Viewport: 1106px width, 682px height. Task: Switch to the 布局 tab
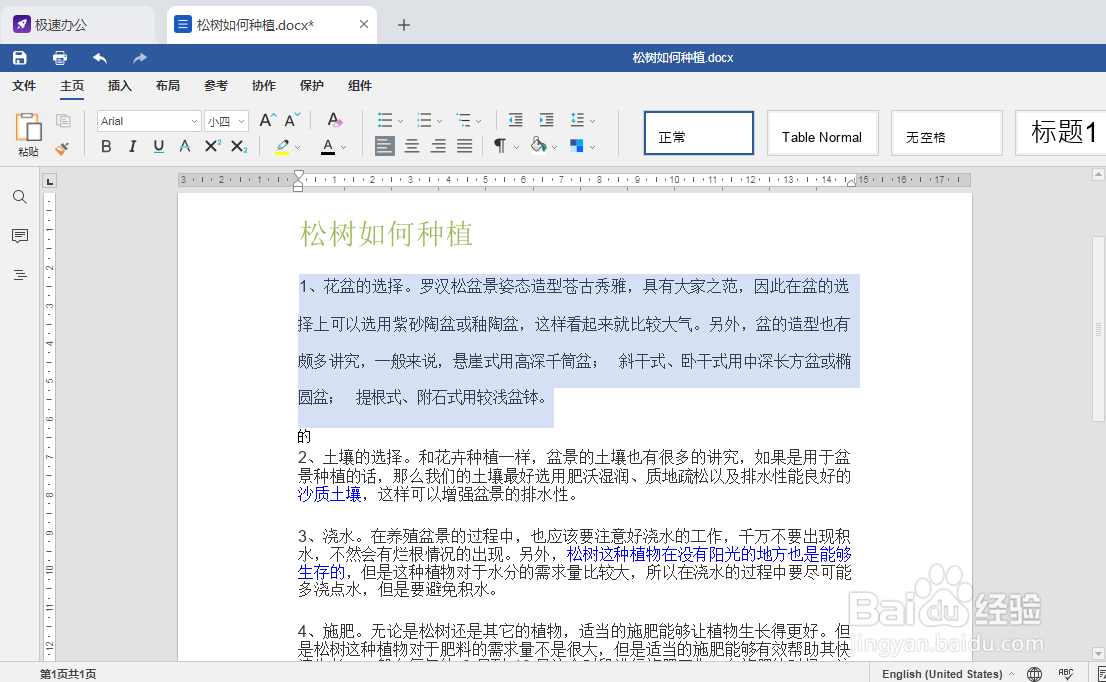167,85
